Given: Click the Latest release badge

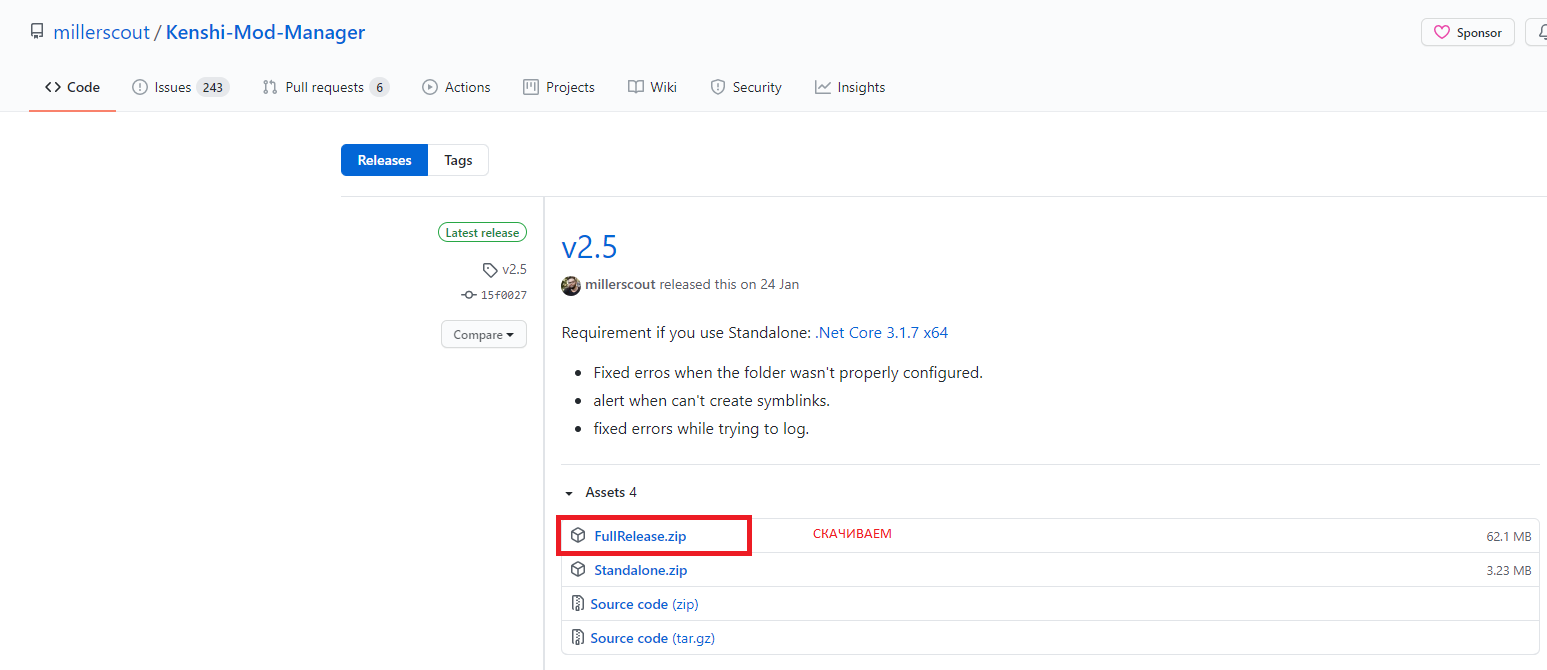Looking at the screenshot, I should pos(482,233).
